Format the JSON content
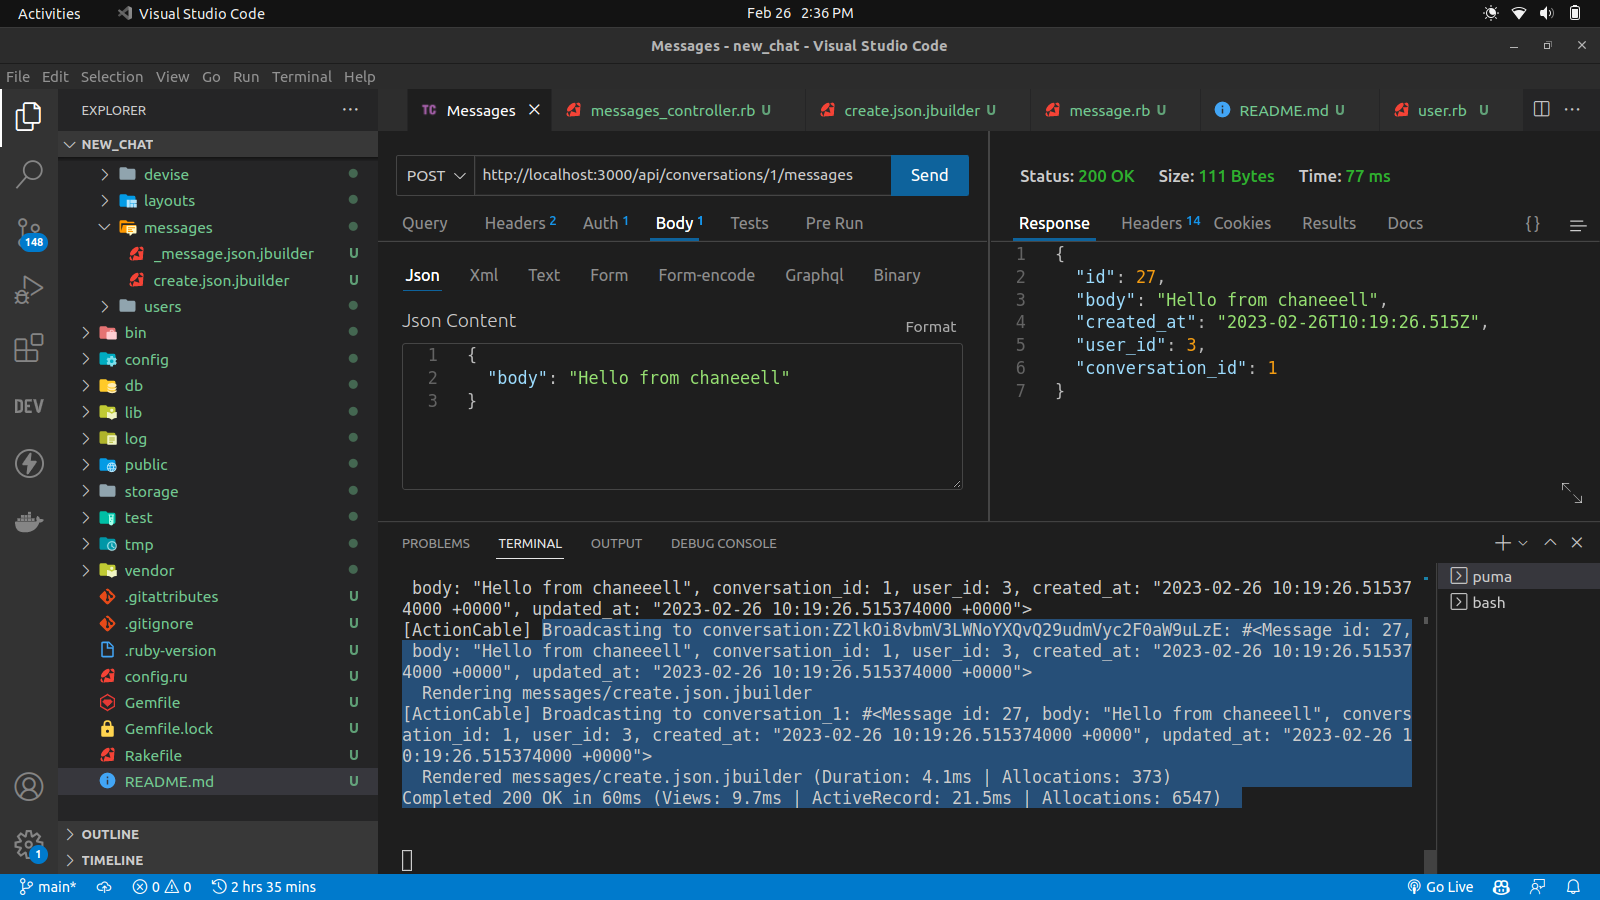1600x900 pixels. (930, 327)
